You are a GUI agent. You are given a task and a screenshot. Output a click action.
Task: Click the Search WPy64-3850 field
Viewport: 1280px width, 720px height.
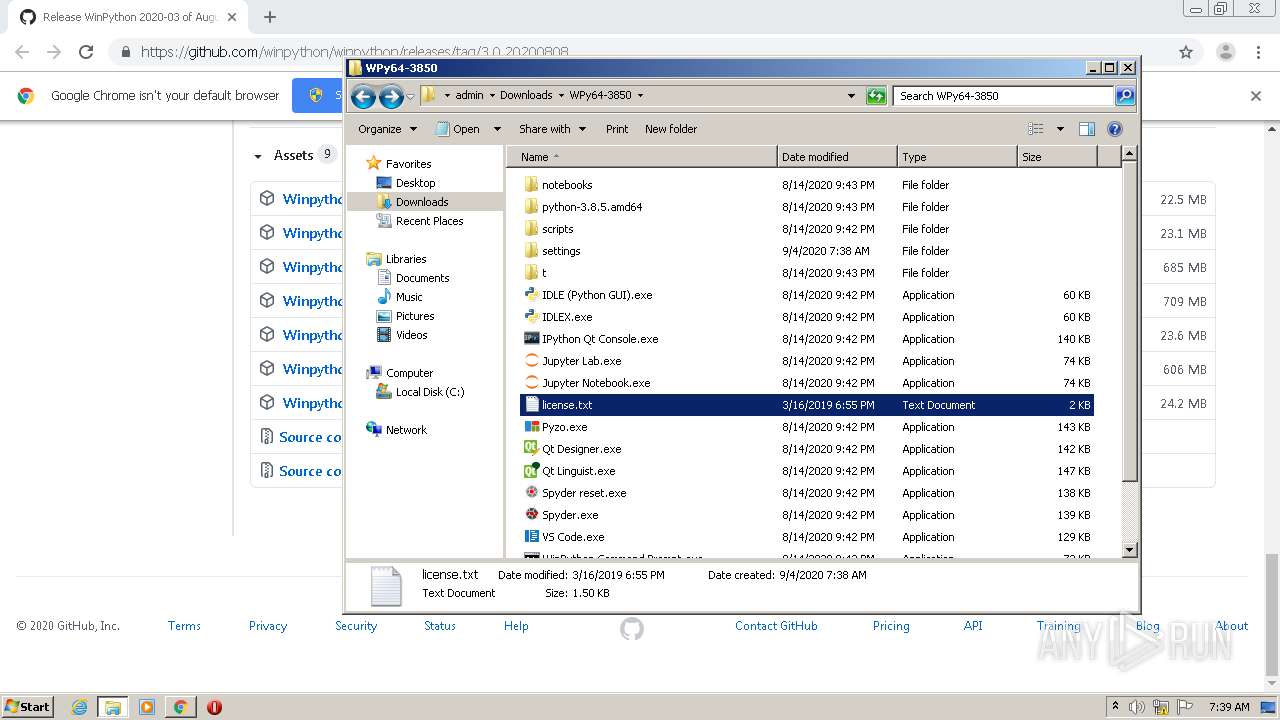click(x=1003, y=96)
